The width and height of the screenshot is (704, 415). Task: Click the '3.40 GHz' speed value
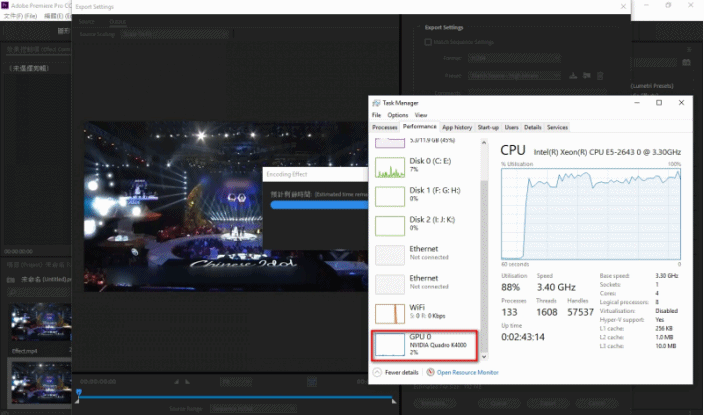pyautogui.click(x=556, y=287)
